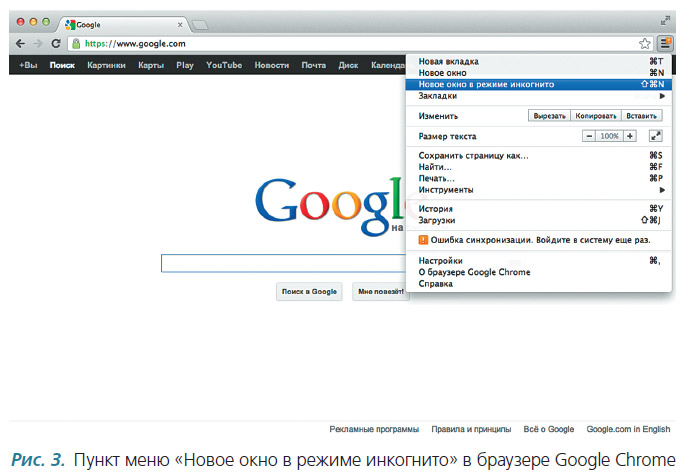Click the yellow minimize window button

33,21
